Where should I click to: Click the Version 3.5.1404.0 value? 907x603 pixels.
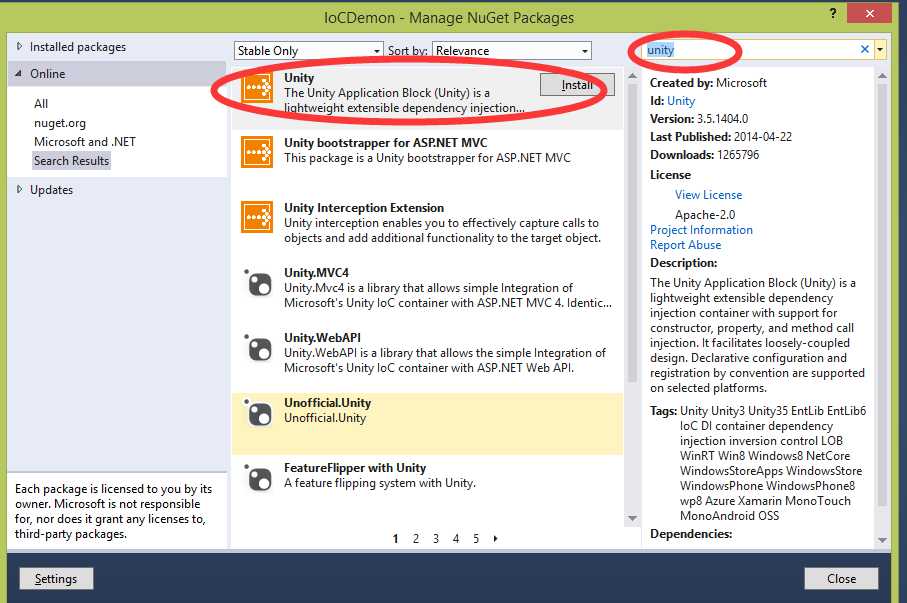click(722, 119)
